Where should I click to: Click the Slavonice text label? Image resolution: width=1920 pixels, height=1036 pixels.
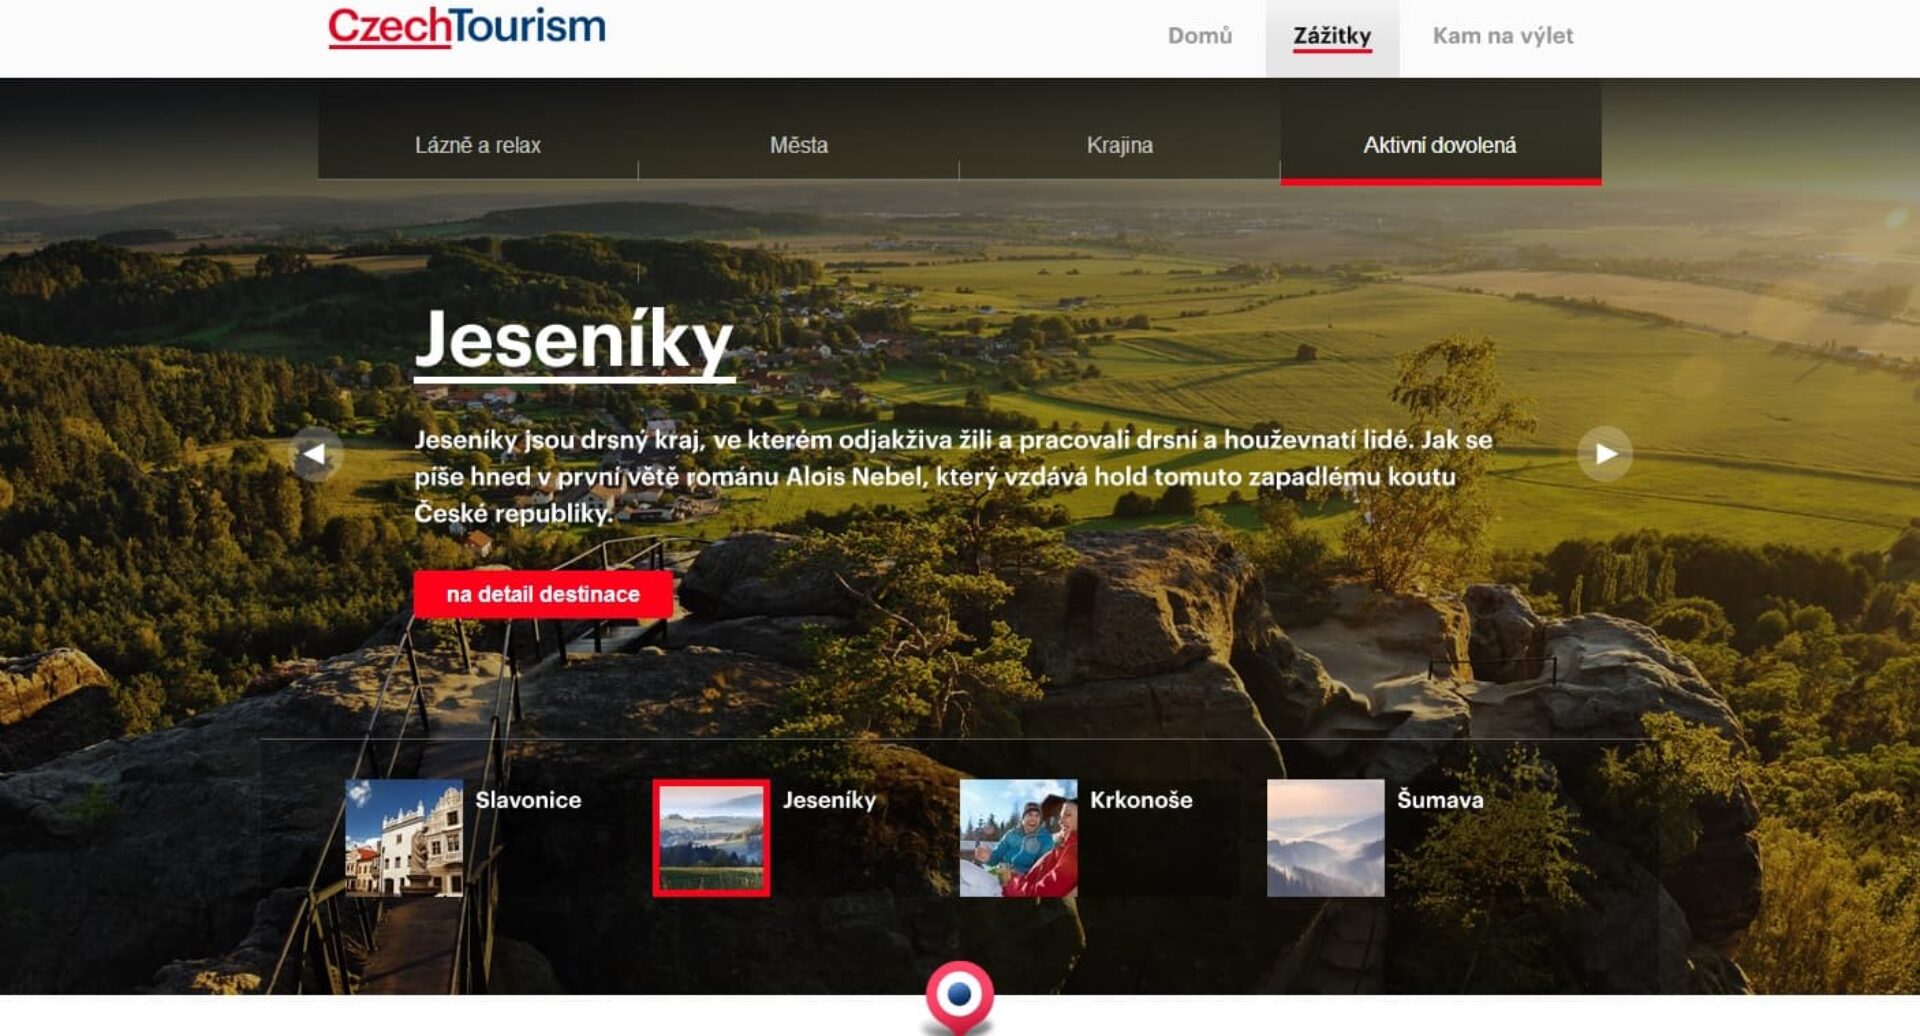coord(528,800)
